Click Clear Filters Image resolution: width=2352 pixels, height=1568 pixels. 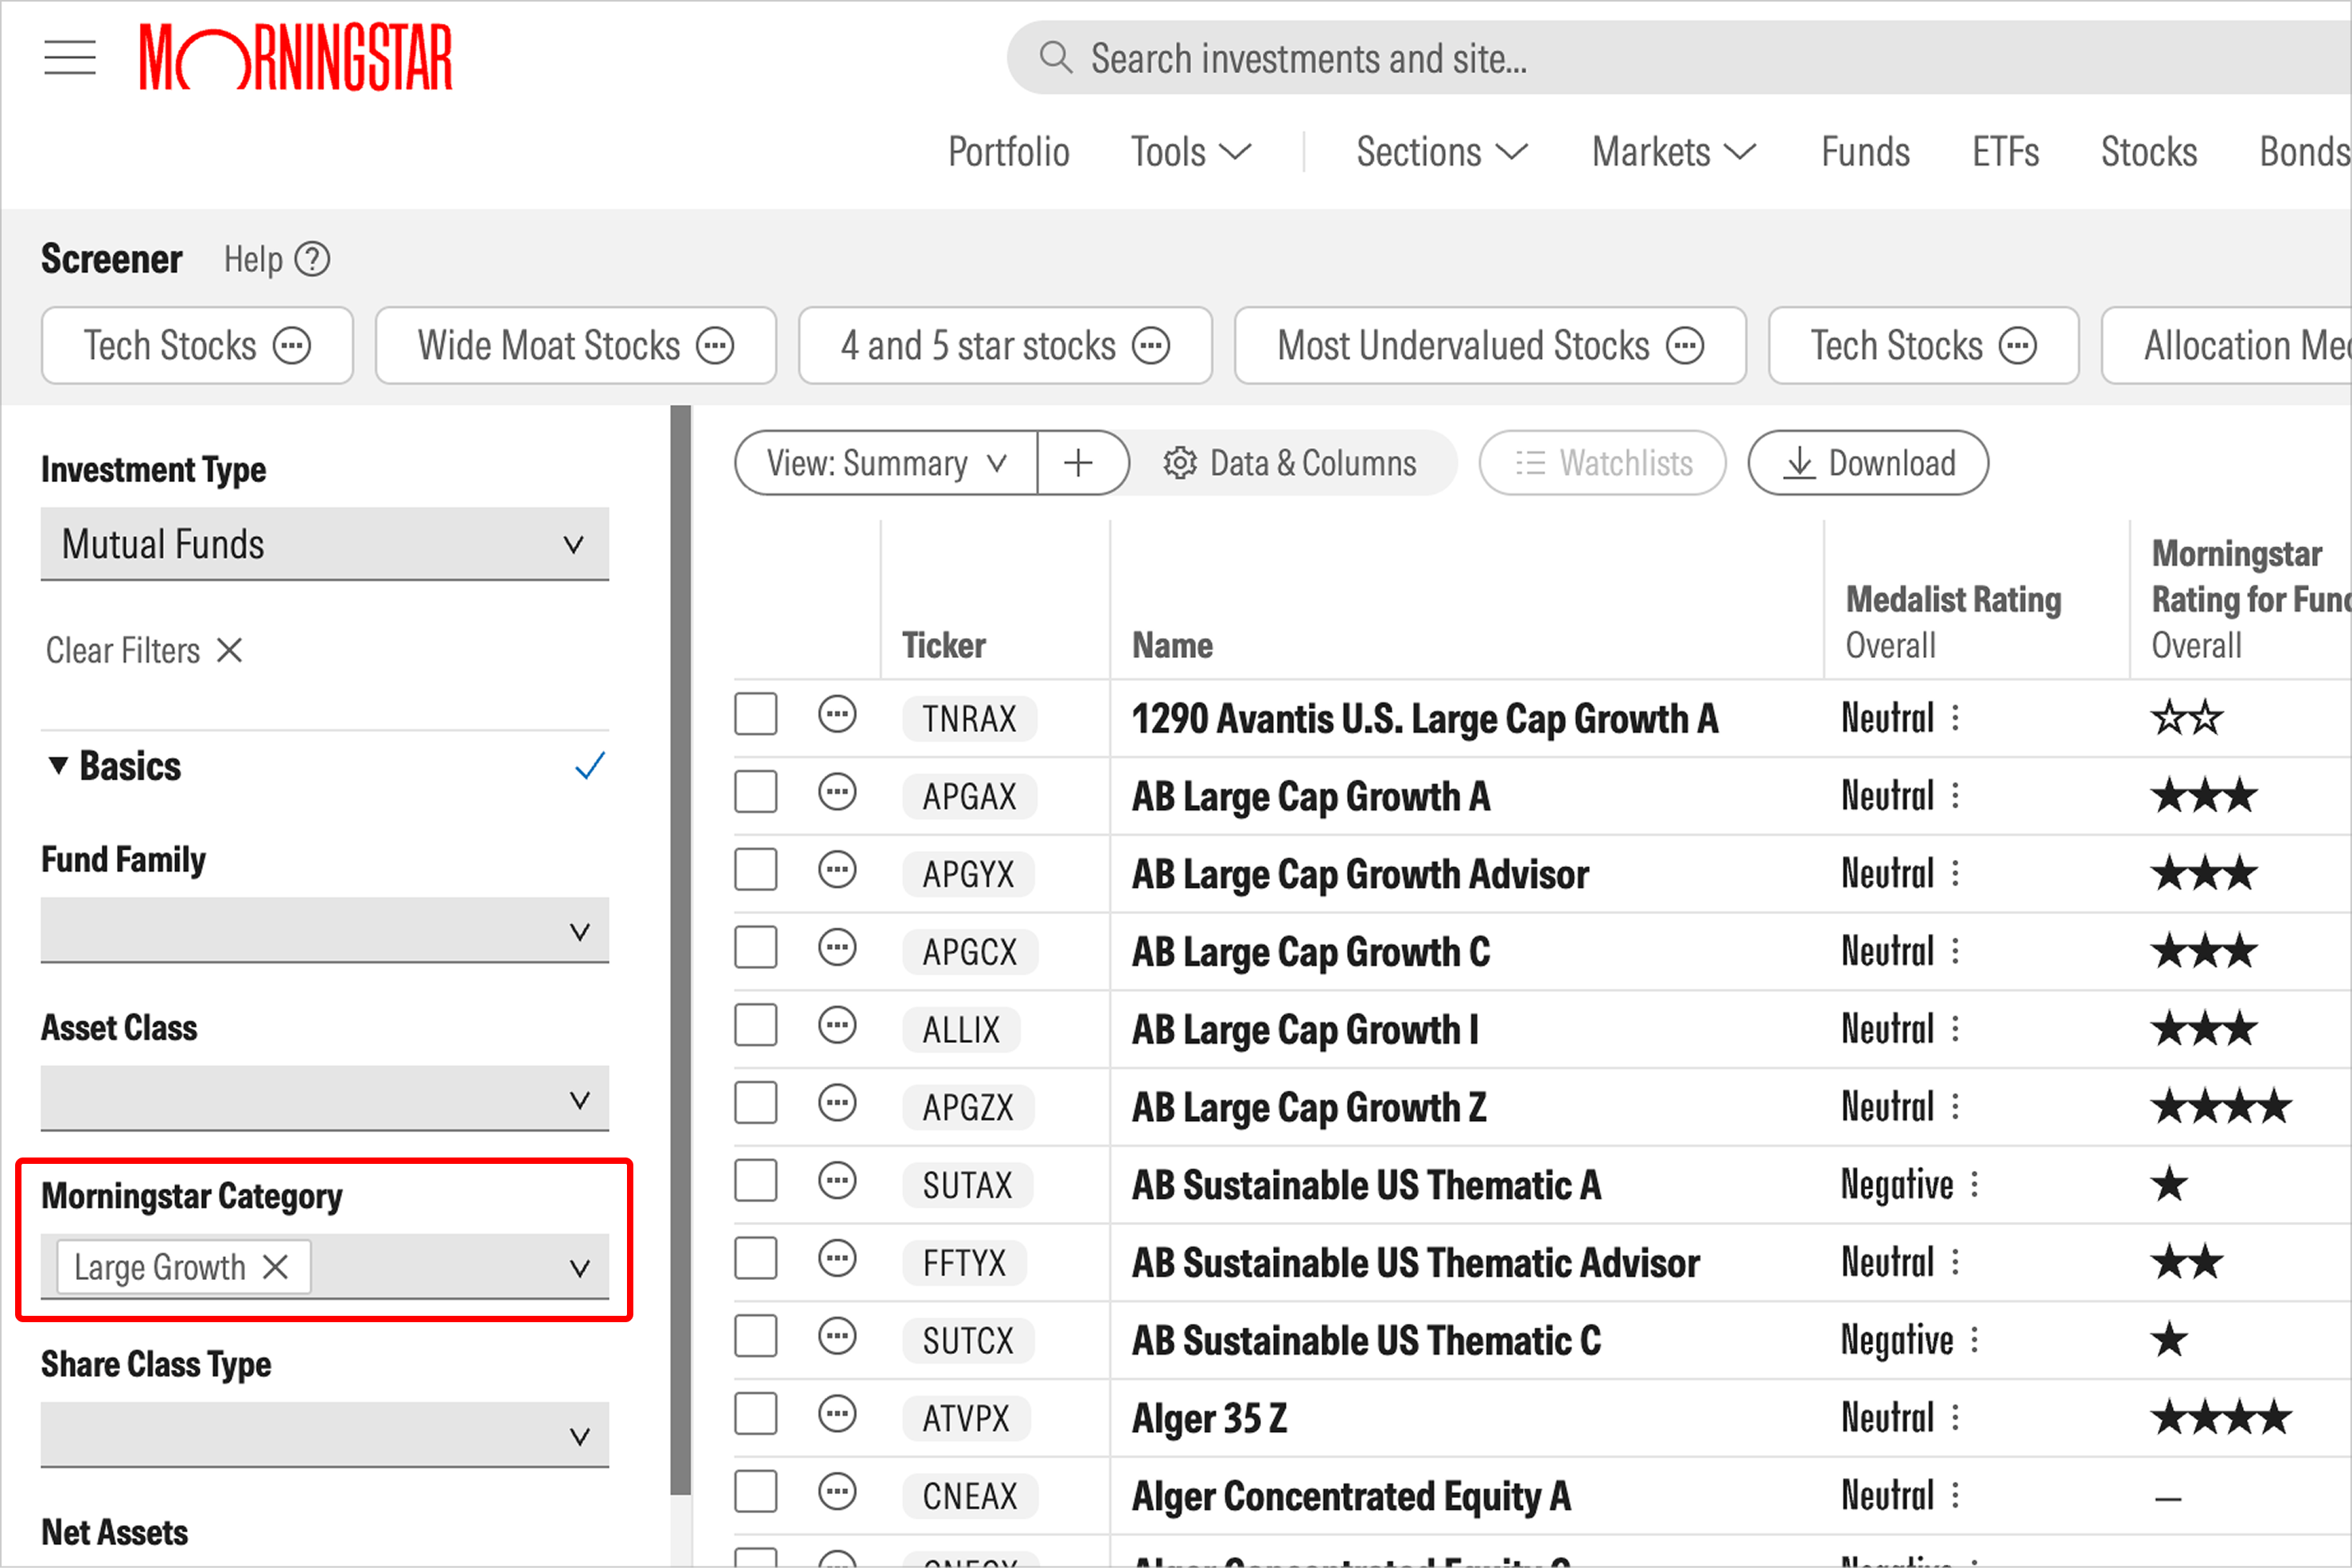144,651
